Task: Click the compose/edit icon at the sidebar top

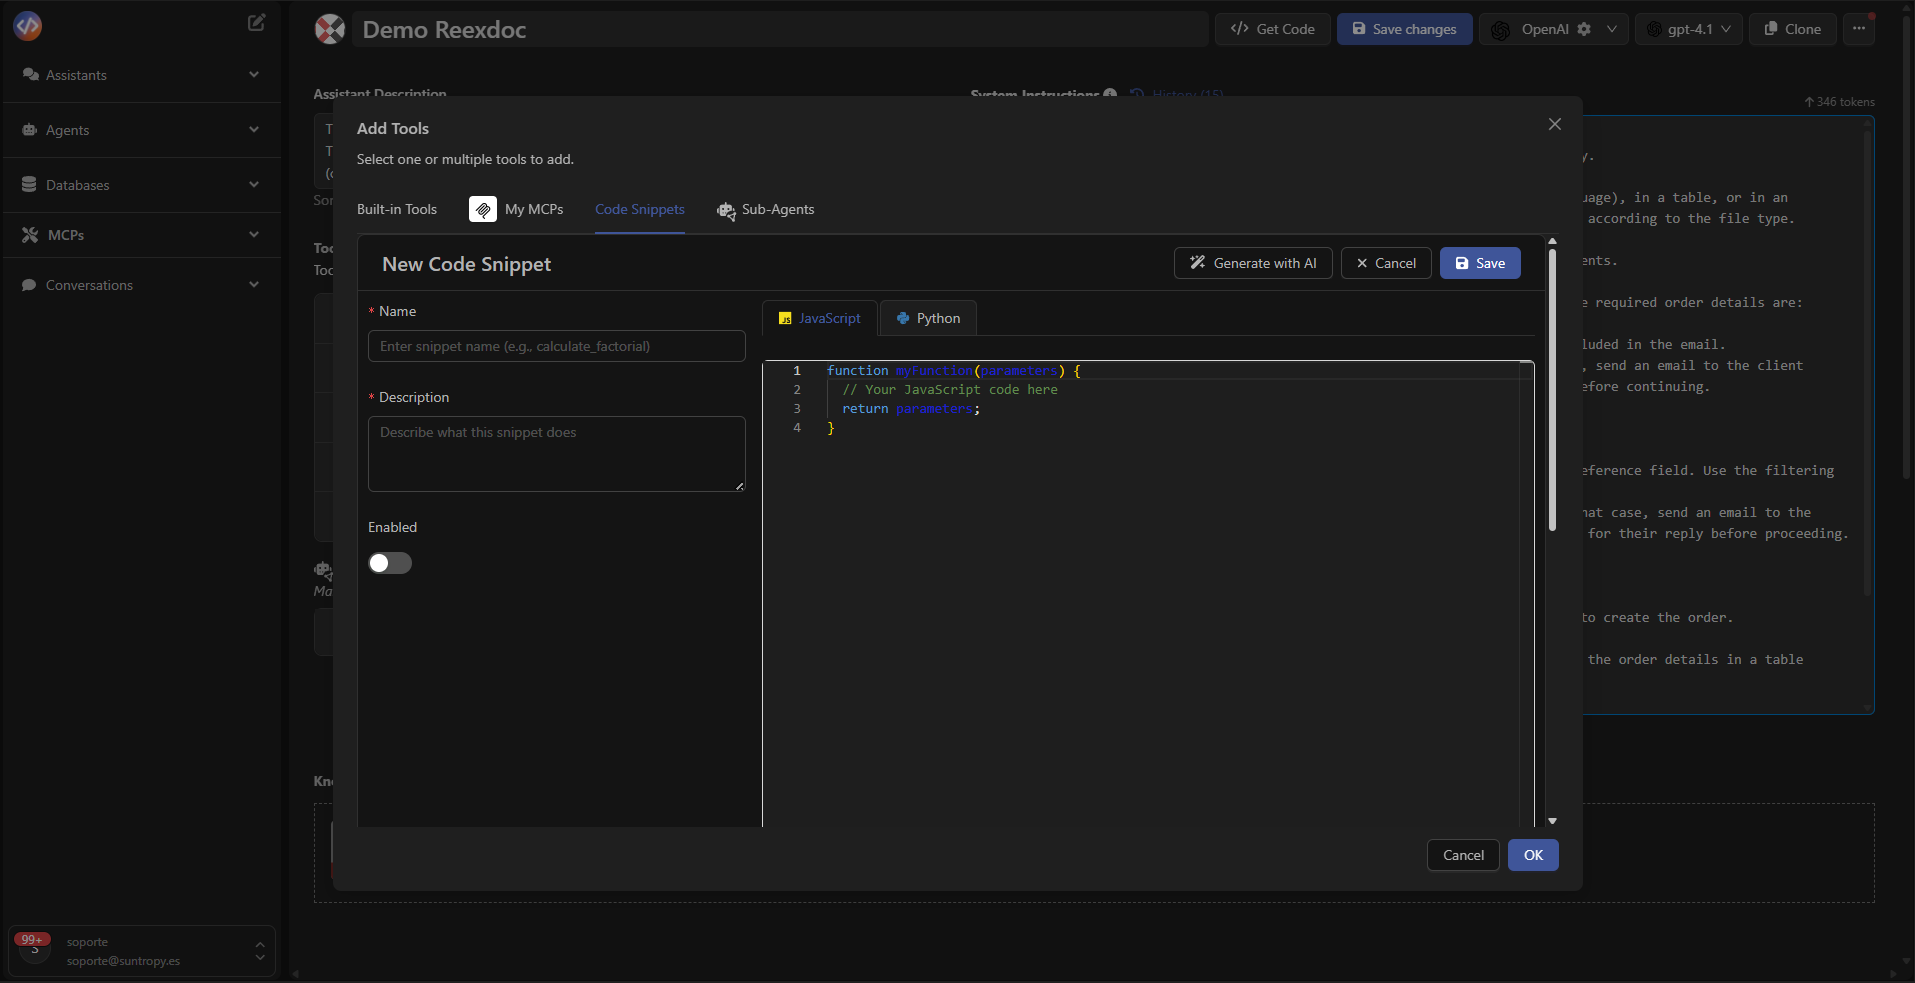Action: [256, 22]
